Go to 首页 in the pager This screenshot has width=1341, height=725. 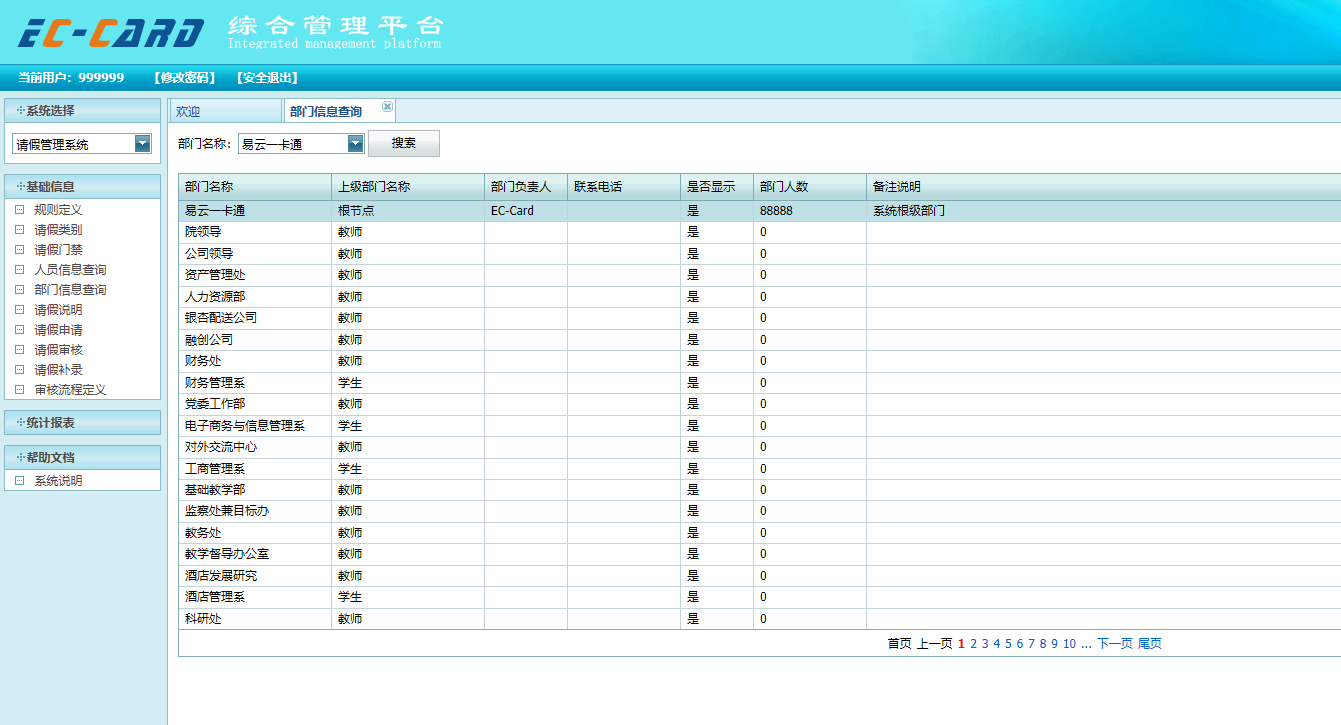click(x=900, y=644)
